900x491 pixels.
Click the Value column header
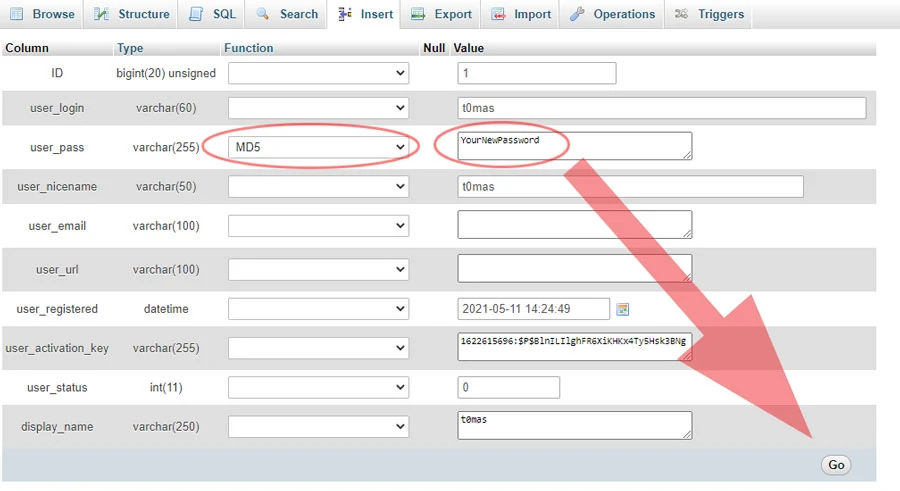(468, 48)
